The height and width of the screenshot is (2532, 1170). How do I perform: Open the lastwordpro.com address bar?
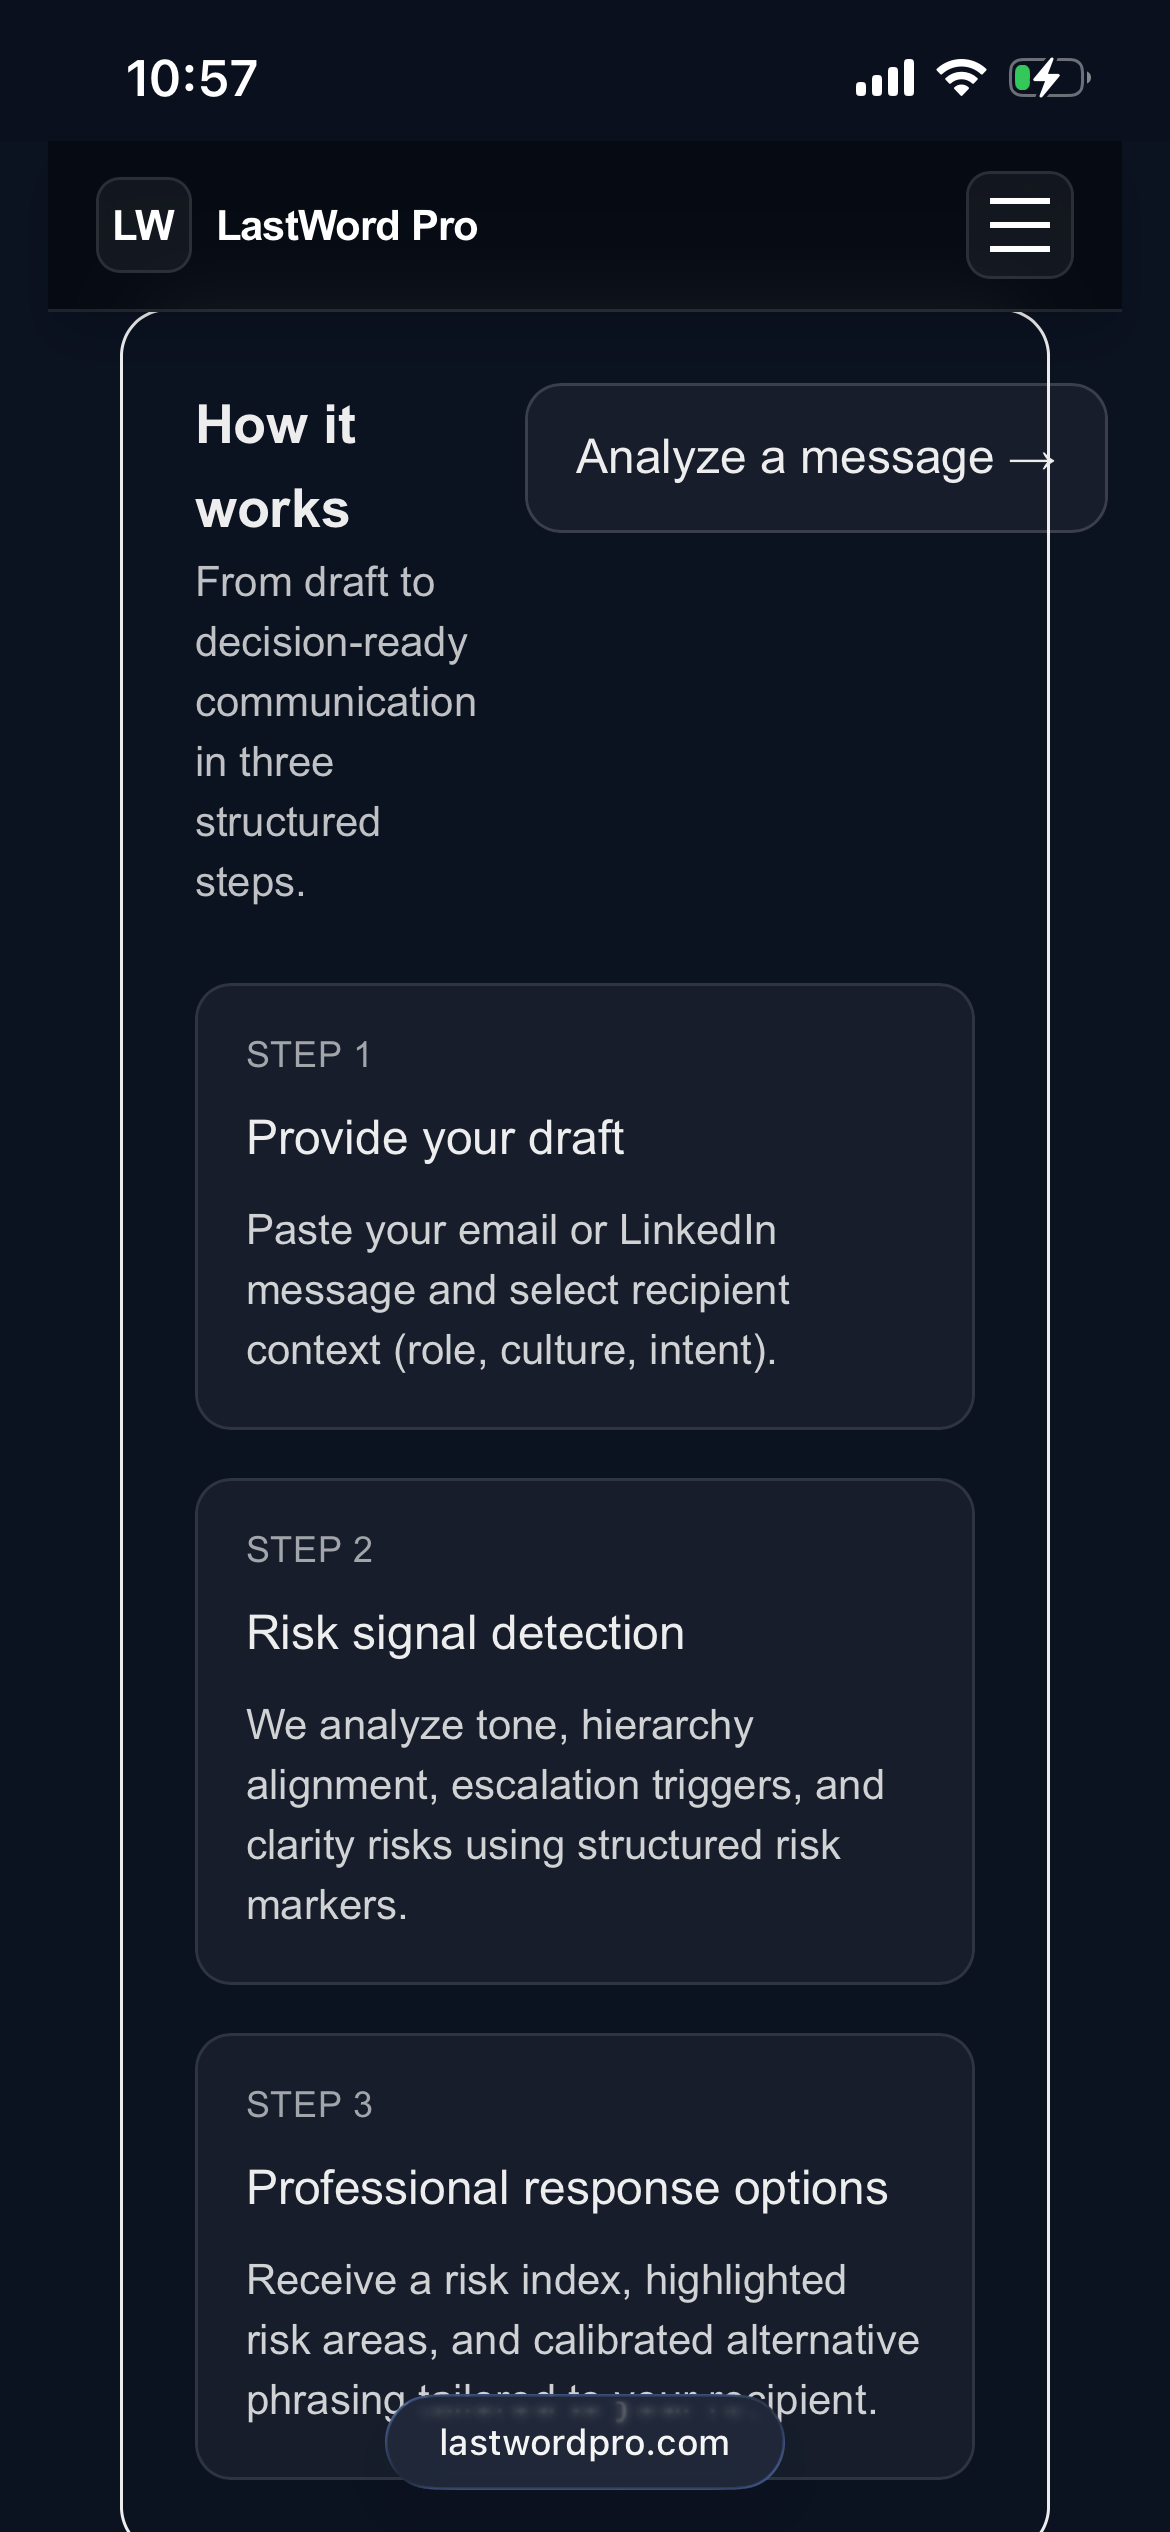[584, 2442]
